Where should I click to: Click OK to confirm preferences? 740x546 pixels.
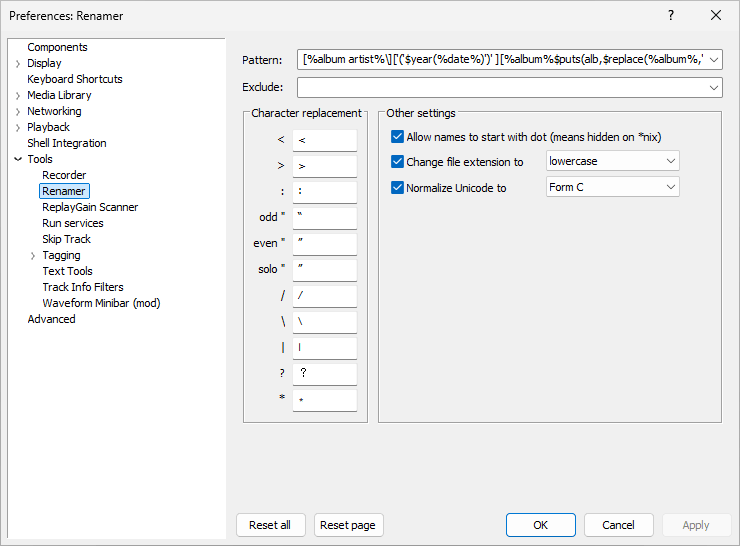click(x=540, y=525)
